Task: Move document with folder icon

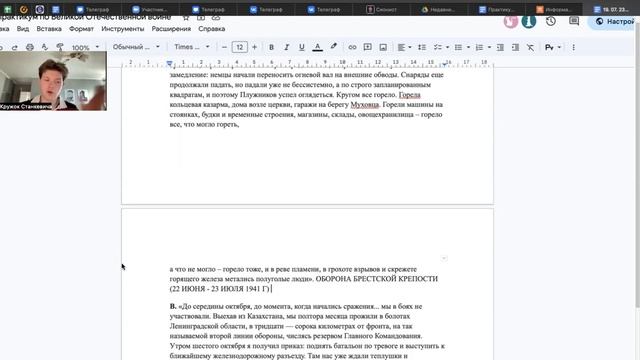Action: [201, 18]
